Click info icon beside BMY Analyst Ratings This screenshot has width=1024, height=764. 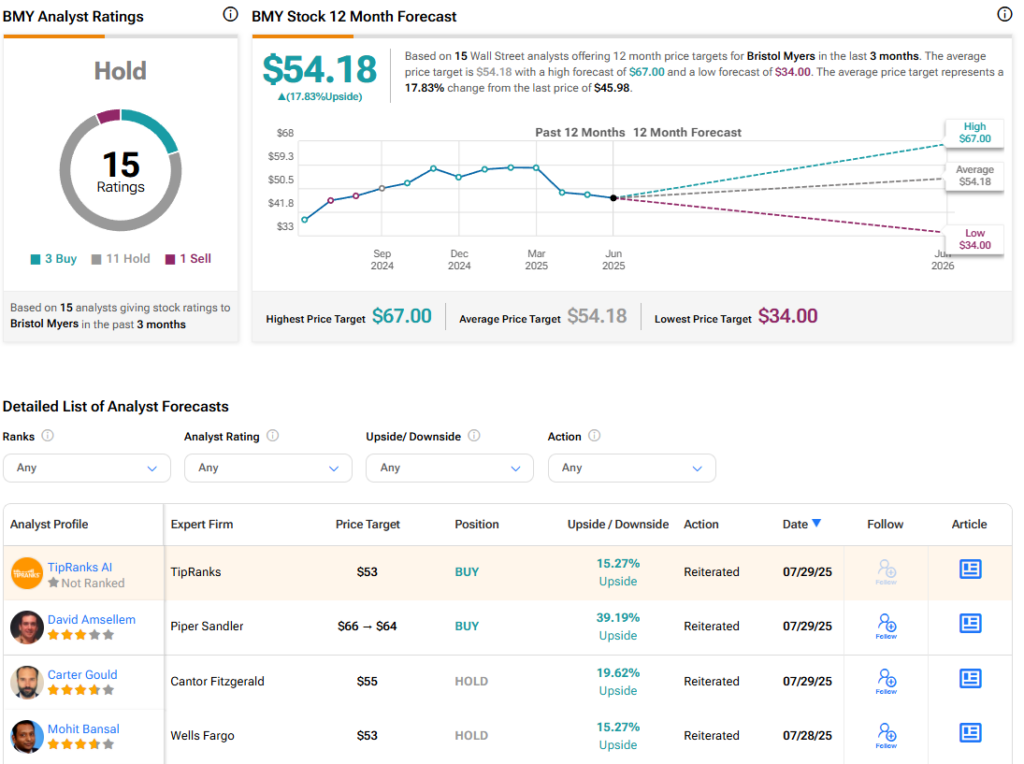[230, 15]
